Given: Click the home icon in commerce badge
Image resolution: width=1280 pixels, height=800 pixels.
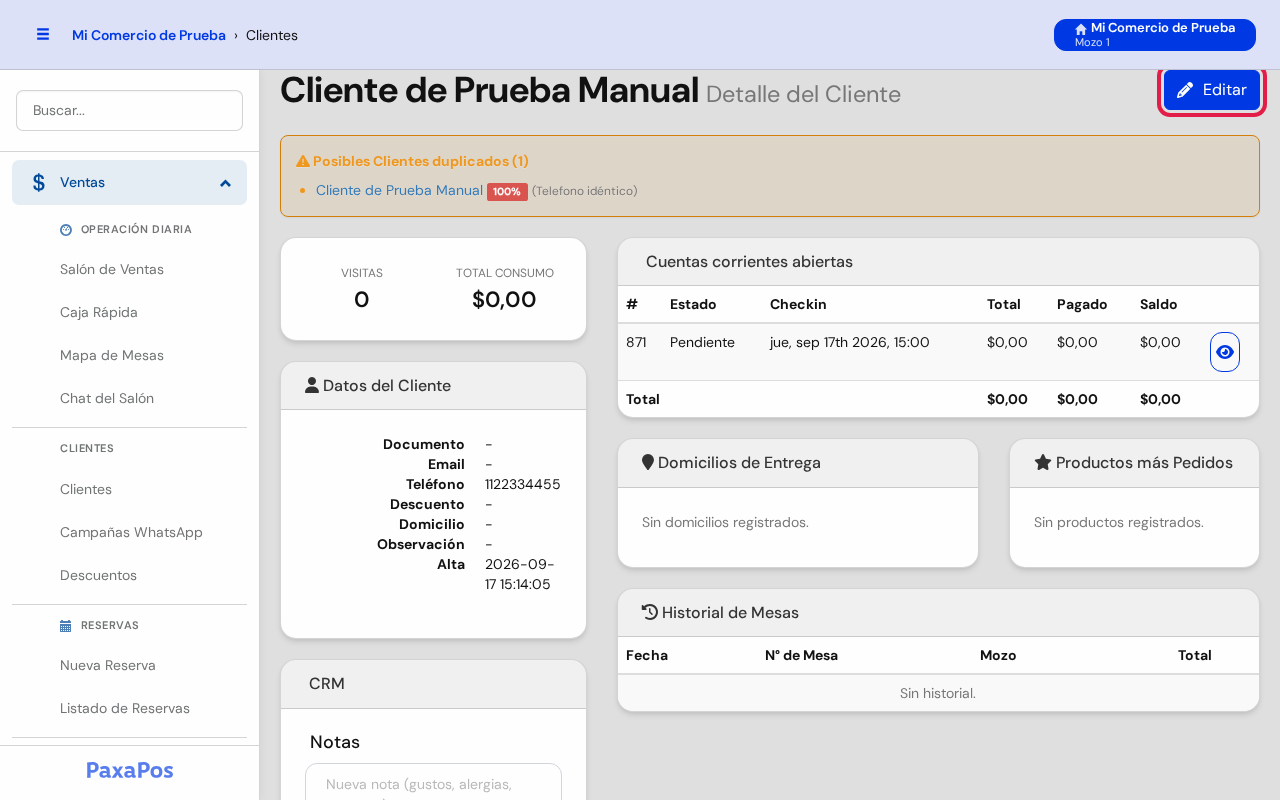Looking at the screenshot, I should [1081, 29].
